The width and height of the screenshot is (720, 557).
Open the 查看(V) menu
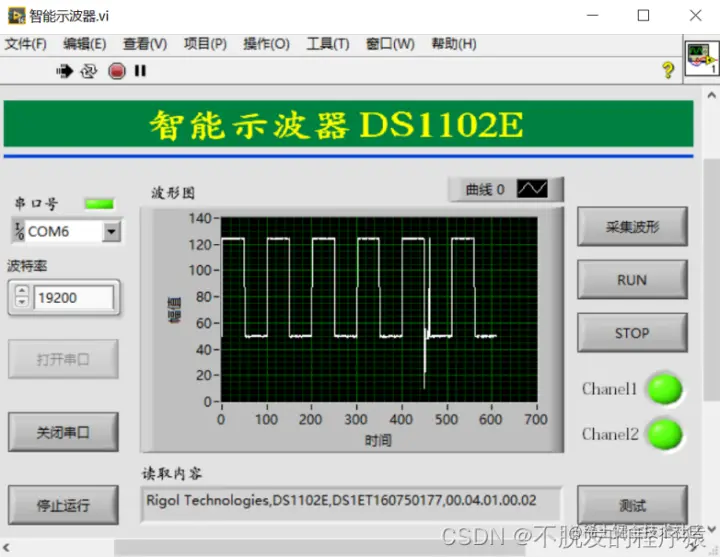145,44
